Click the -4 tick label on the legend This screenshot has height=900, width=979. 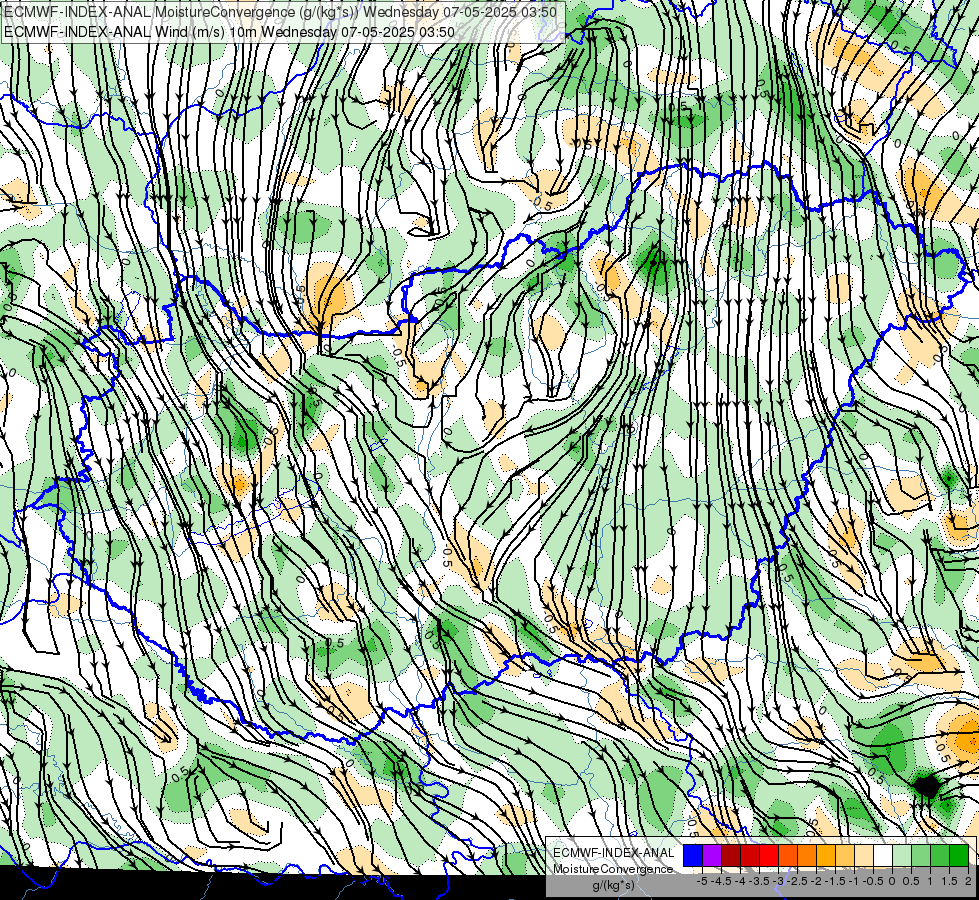[x=740, y=881]
